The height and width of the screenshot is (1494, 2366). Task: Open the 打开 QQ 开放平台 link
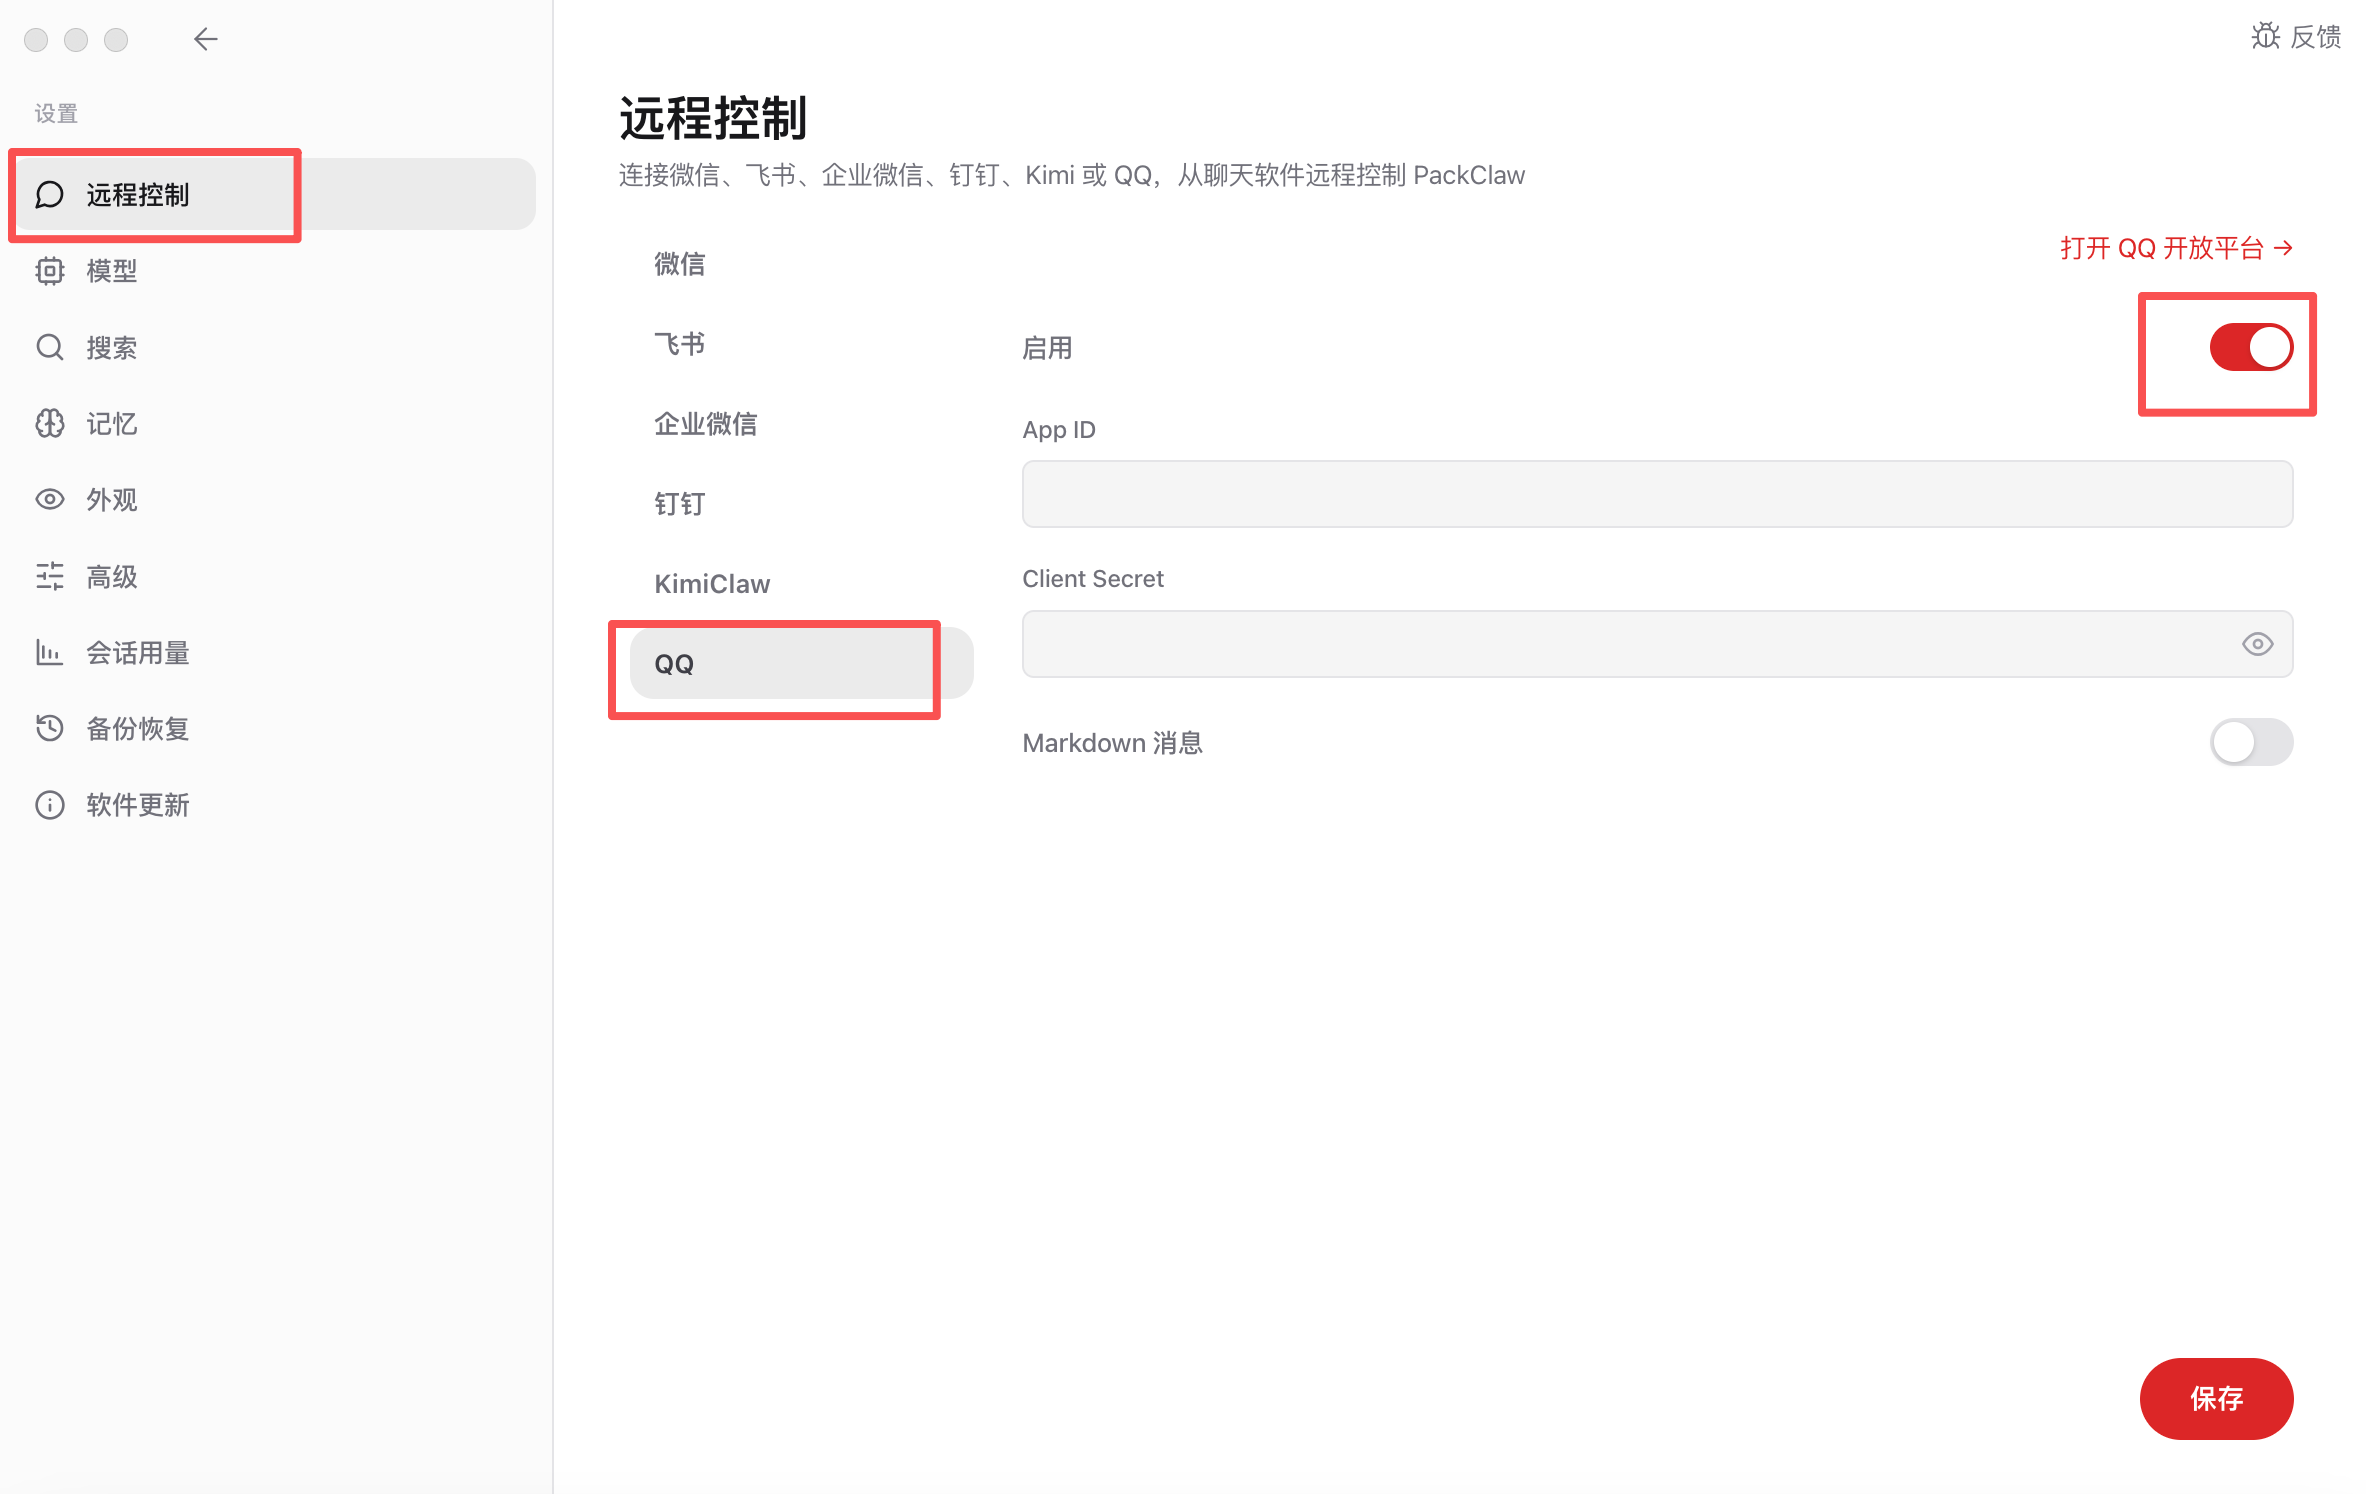tap(2176, 248)
